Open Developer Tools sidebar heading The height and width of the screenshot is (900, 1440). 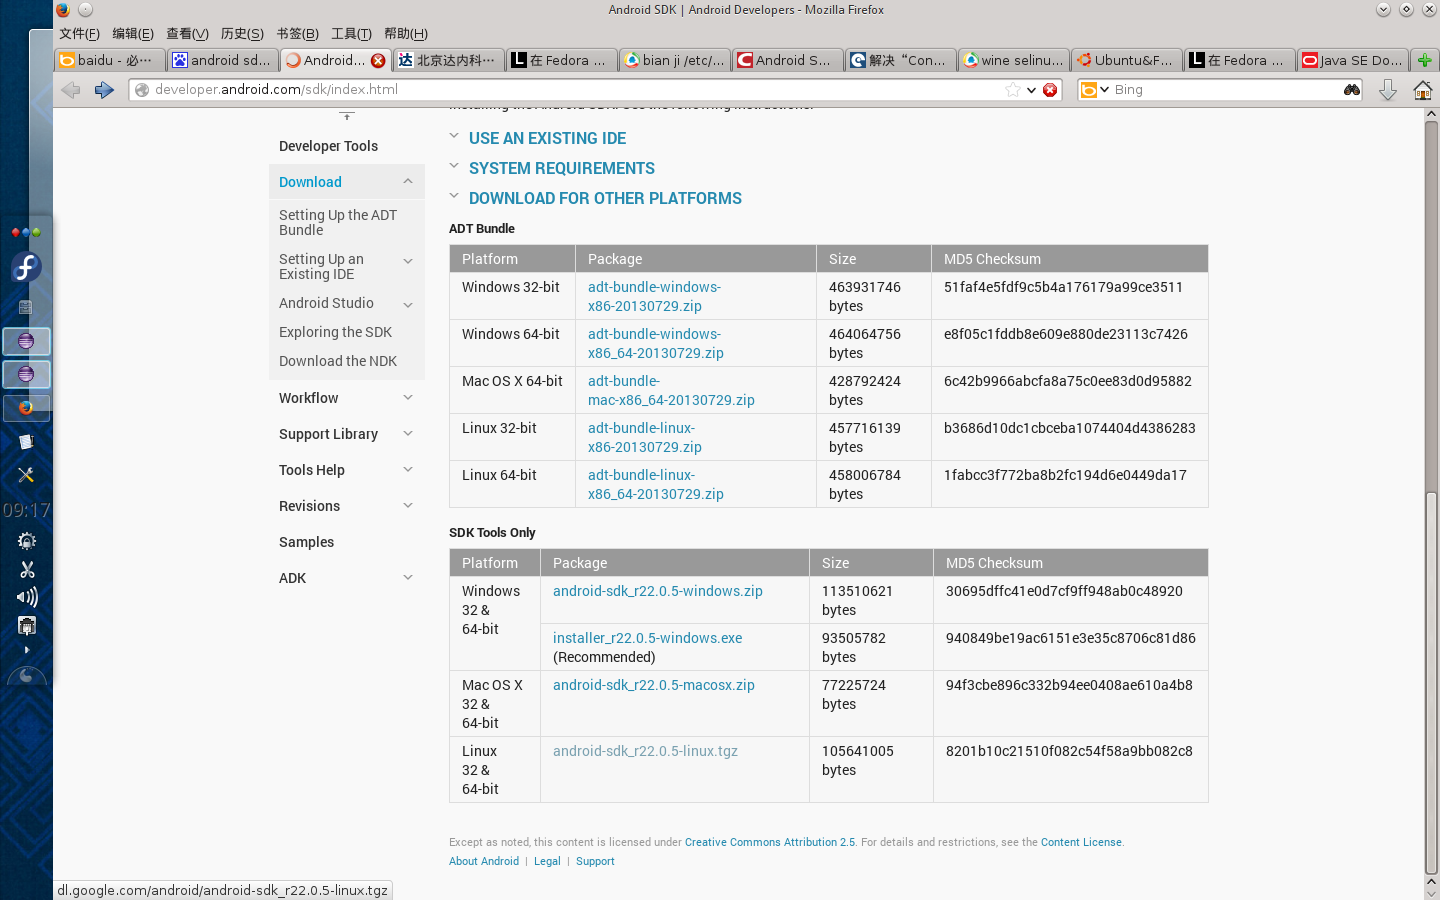click(x=328, y=146)
